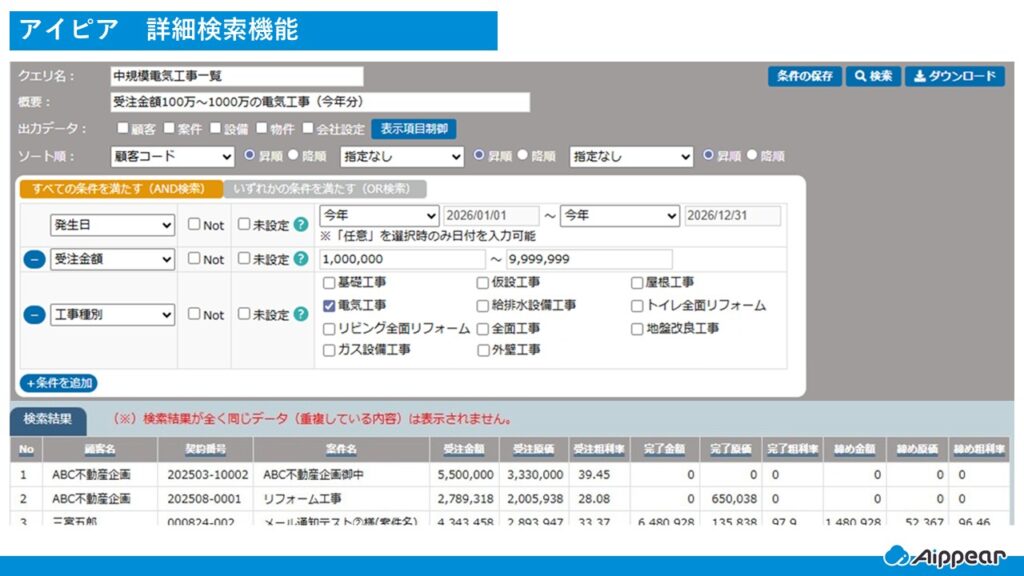Click the help icon in 工事種別 row
The height and width of the screenshot is (576, 1024).
pyautogui.click(x=300, y=314)
